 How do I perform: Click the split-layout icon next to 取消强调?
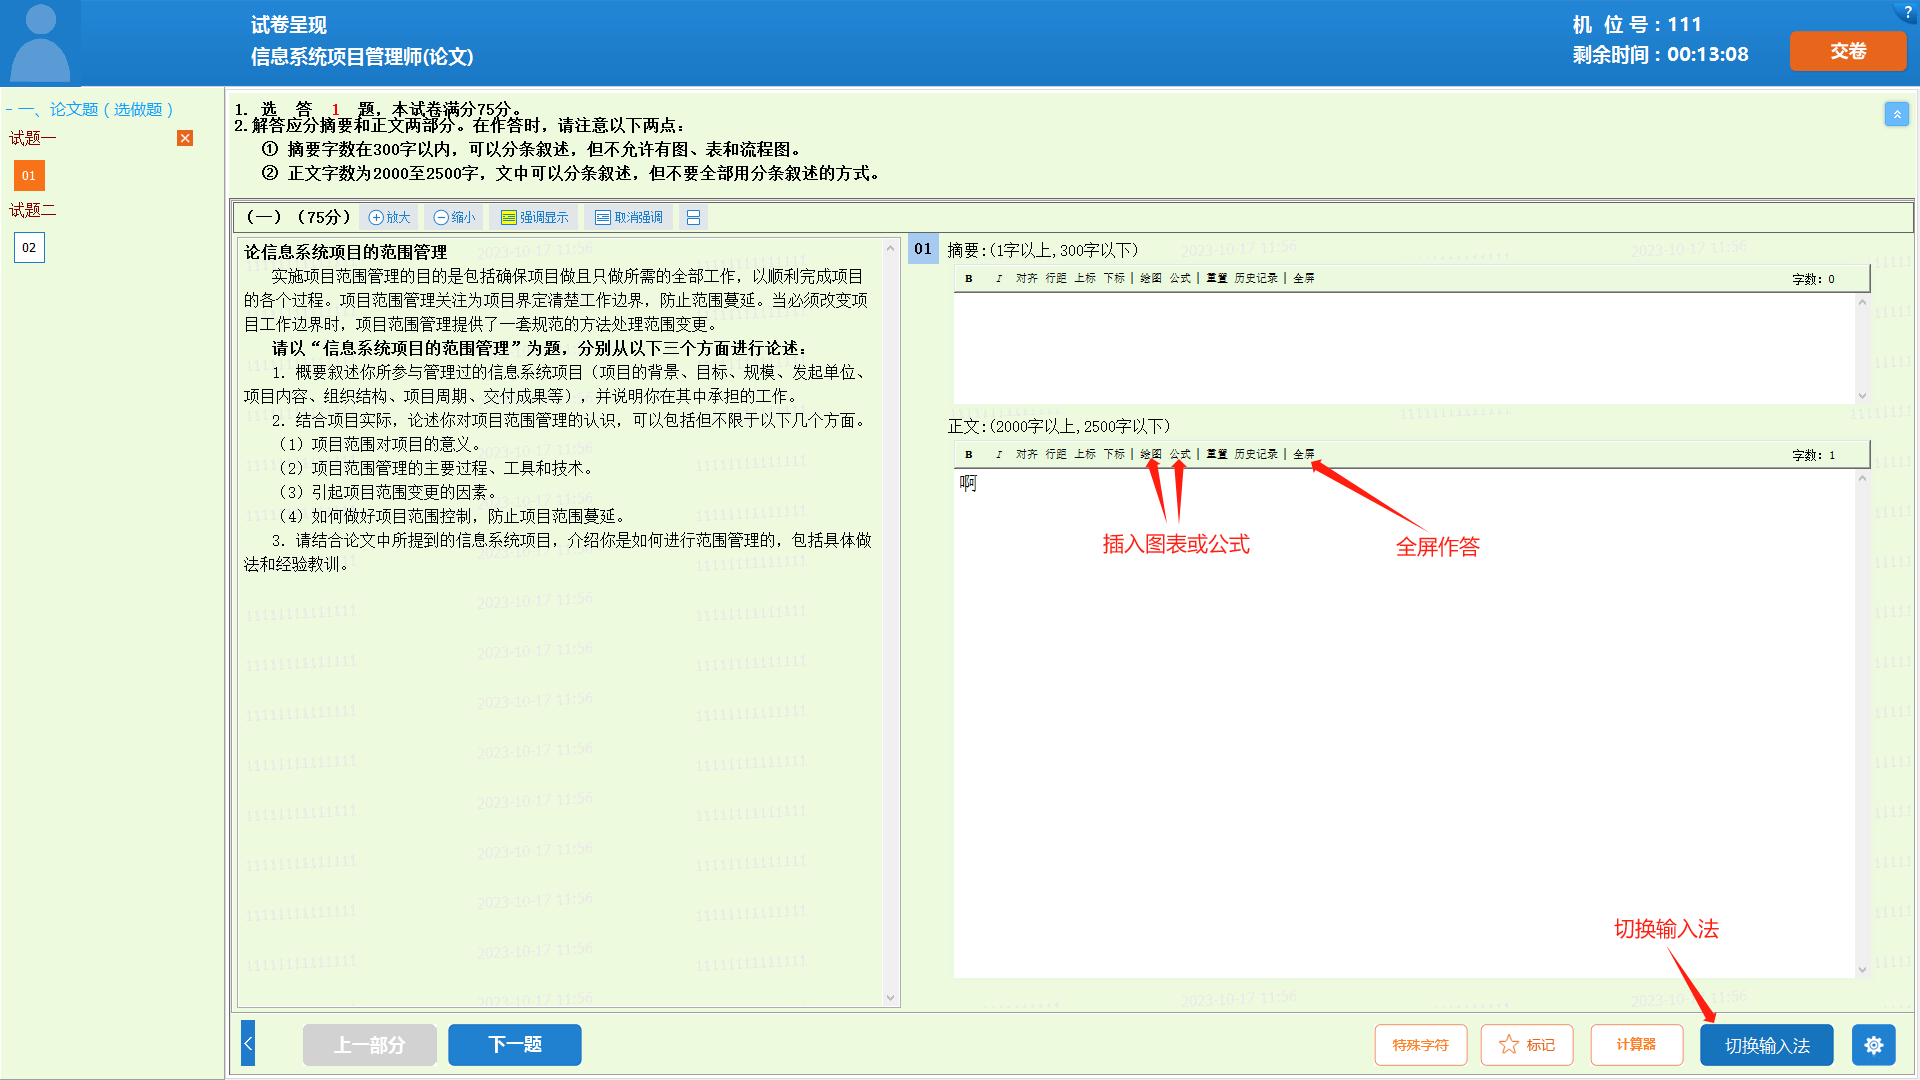[x=693, y=218]
